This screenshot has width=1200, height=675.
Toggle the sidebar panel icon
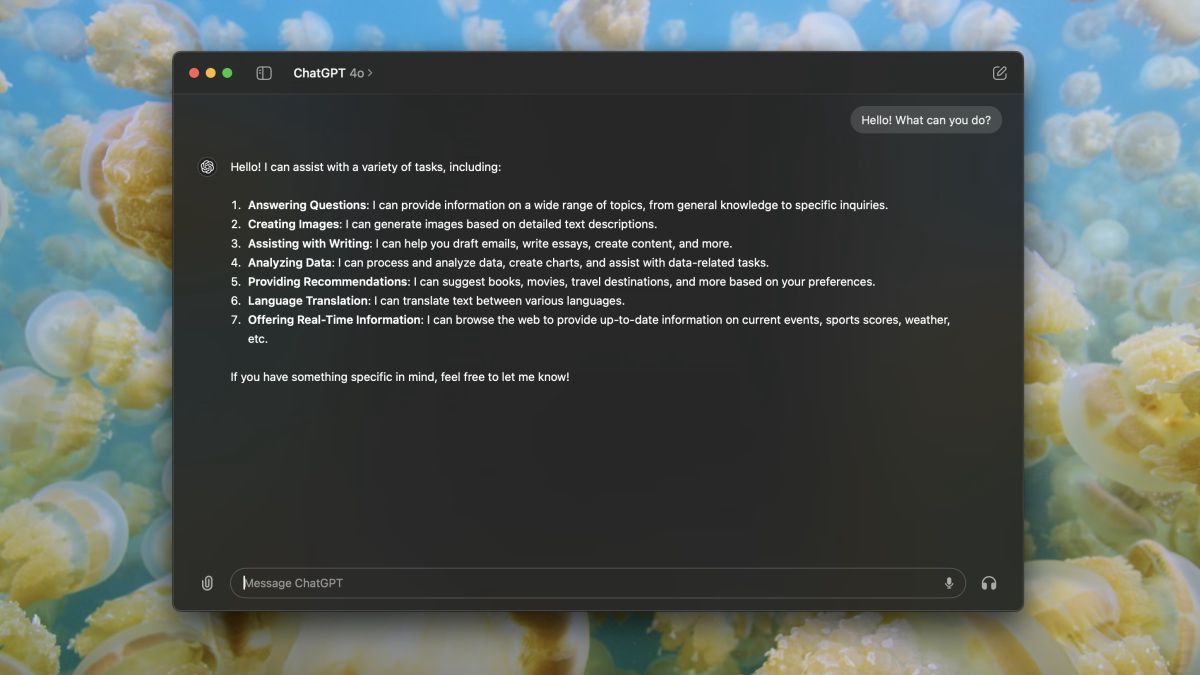click(x=264, y=73)
